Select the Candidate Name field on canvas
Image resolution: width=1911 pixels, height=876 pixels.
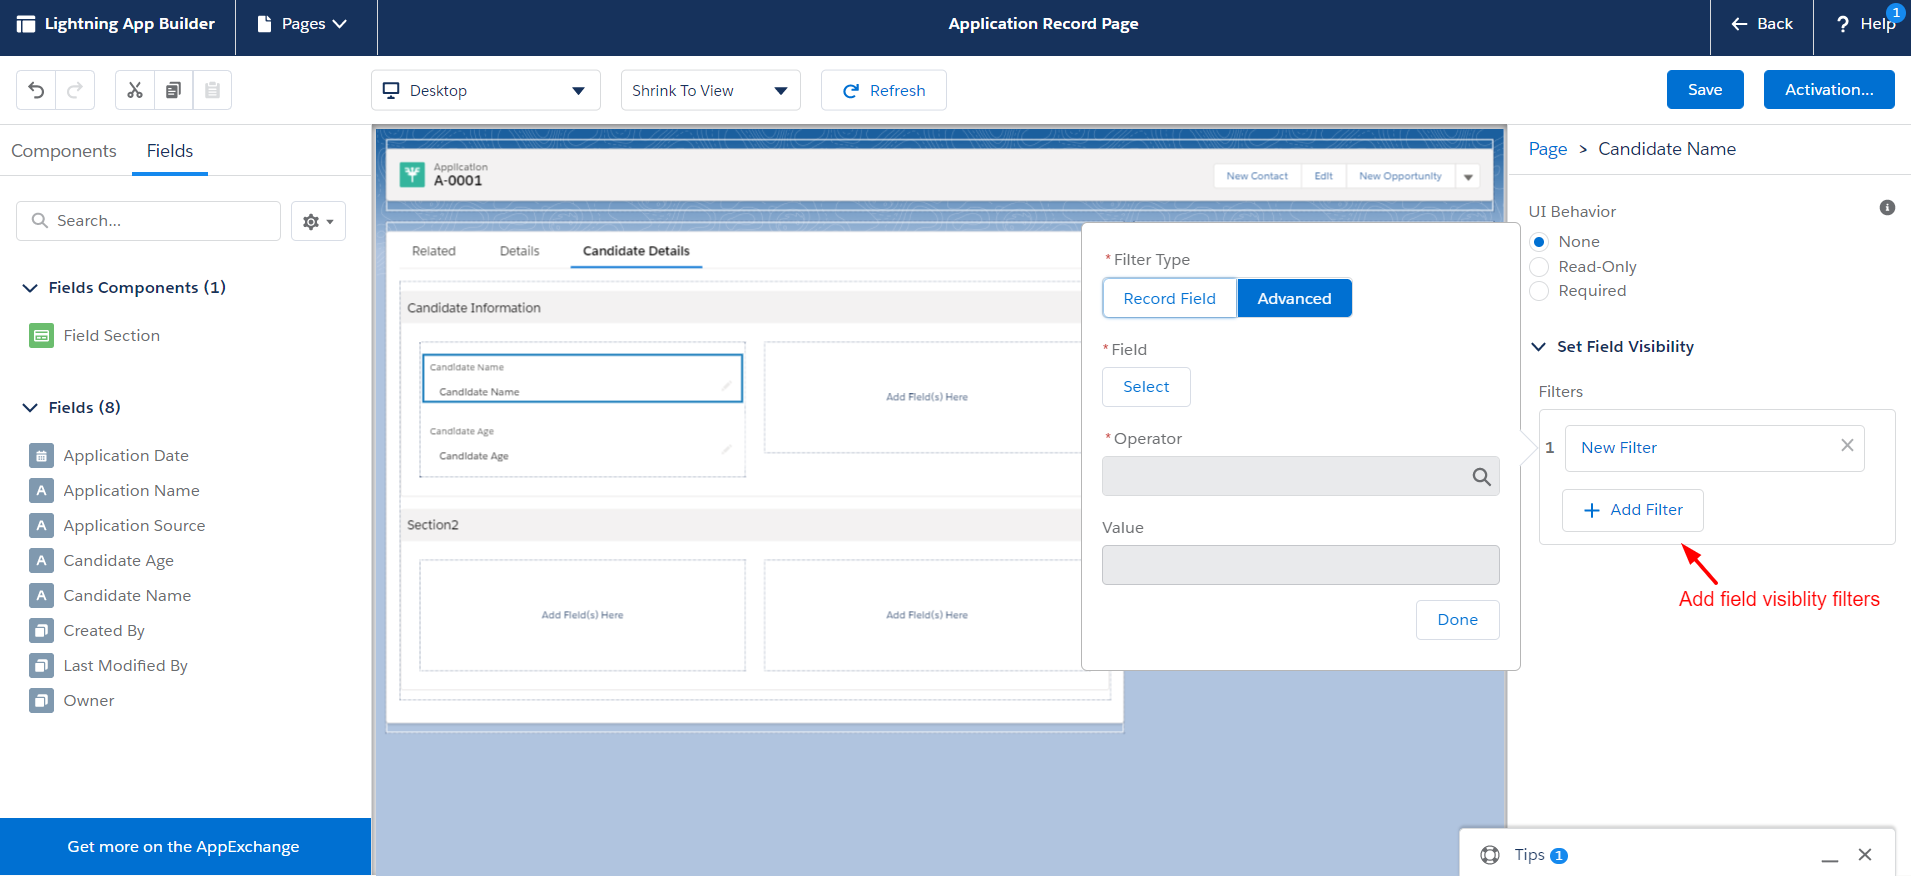pos(582,379)
